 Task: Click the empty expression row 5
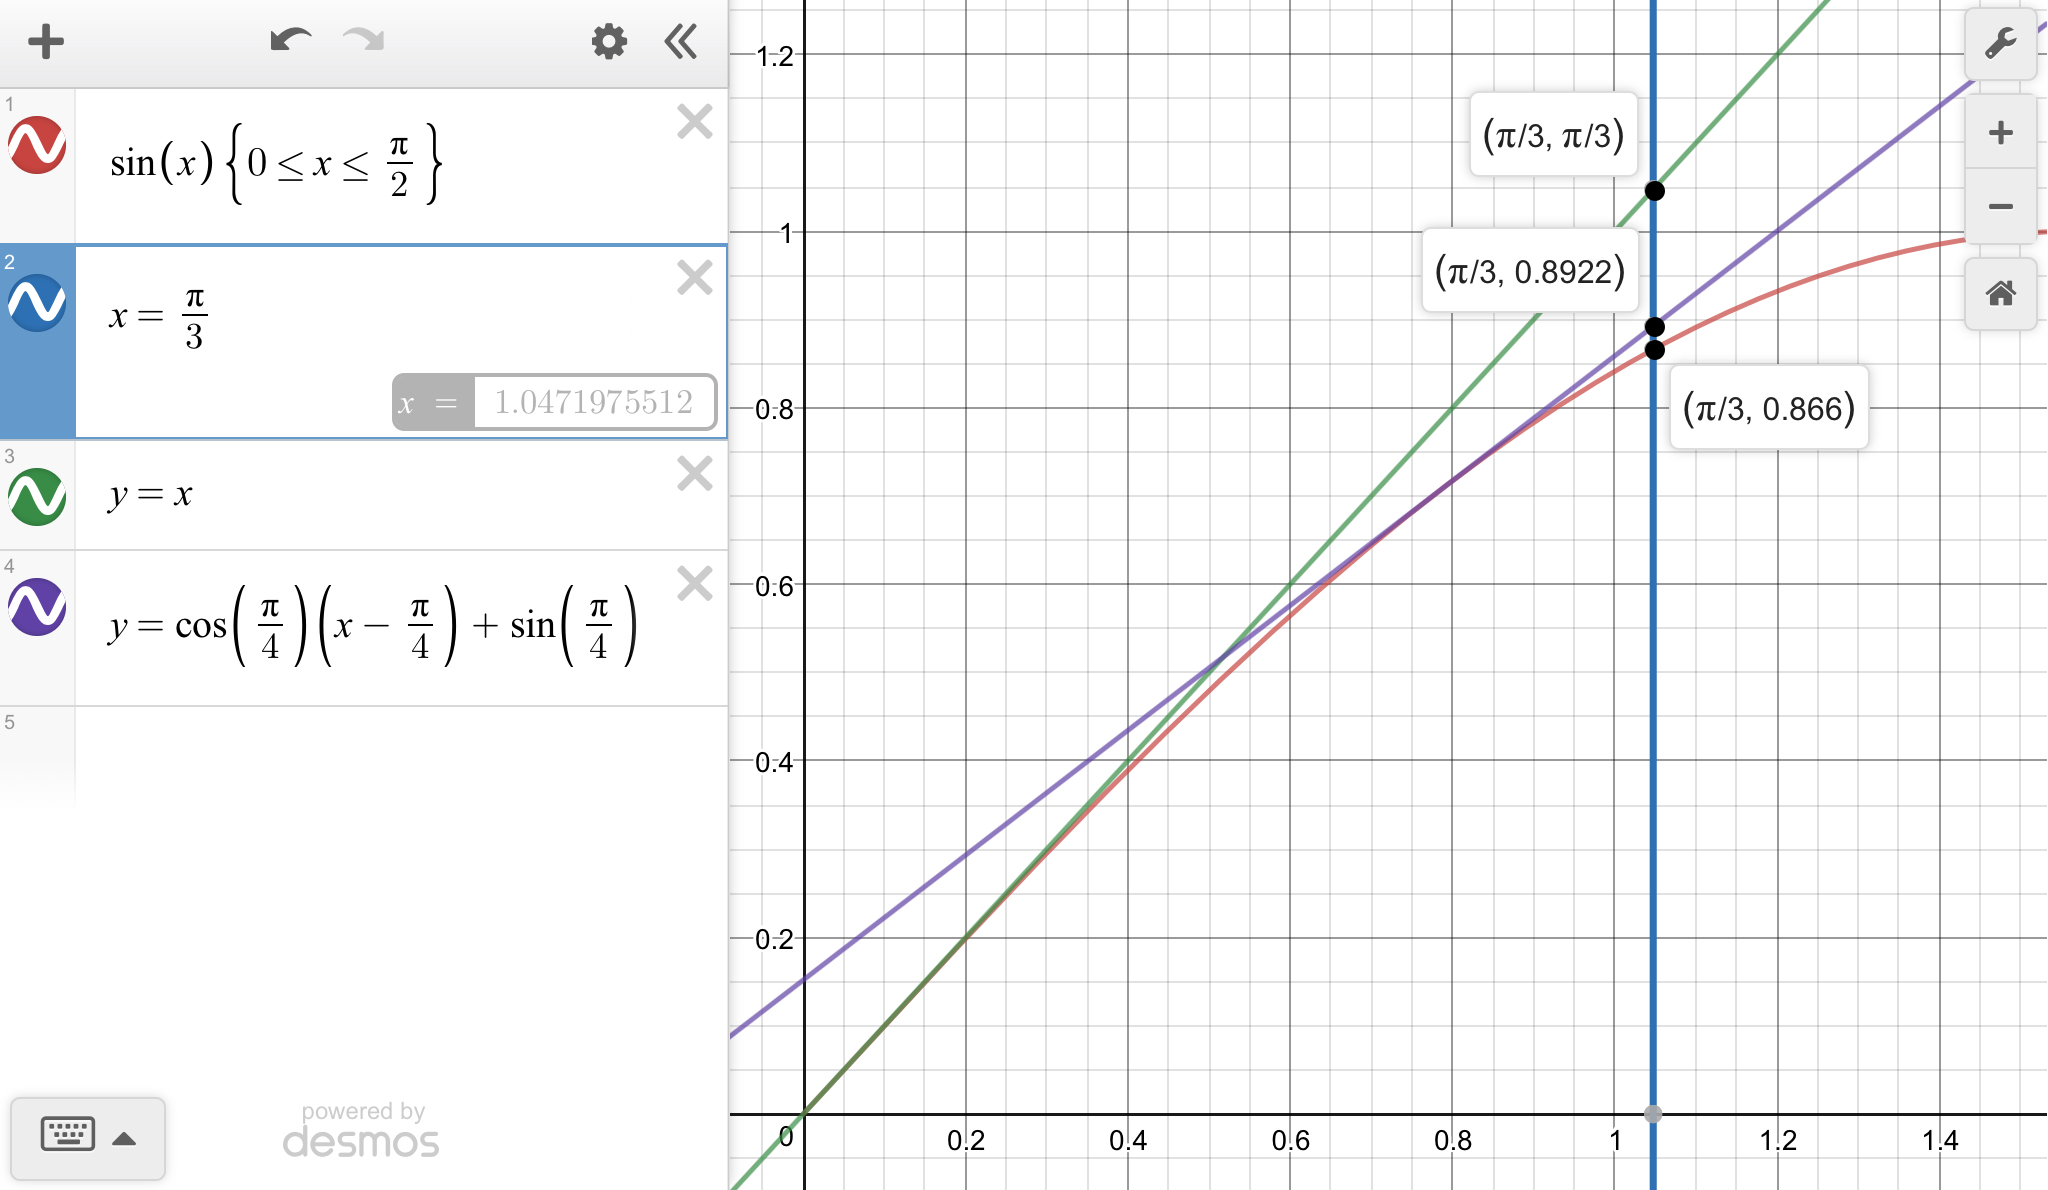400,755
